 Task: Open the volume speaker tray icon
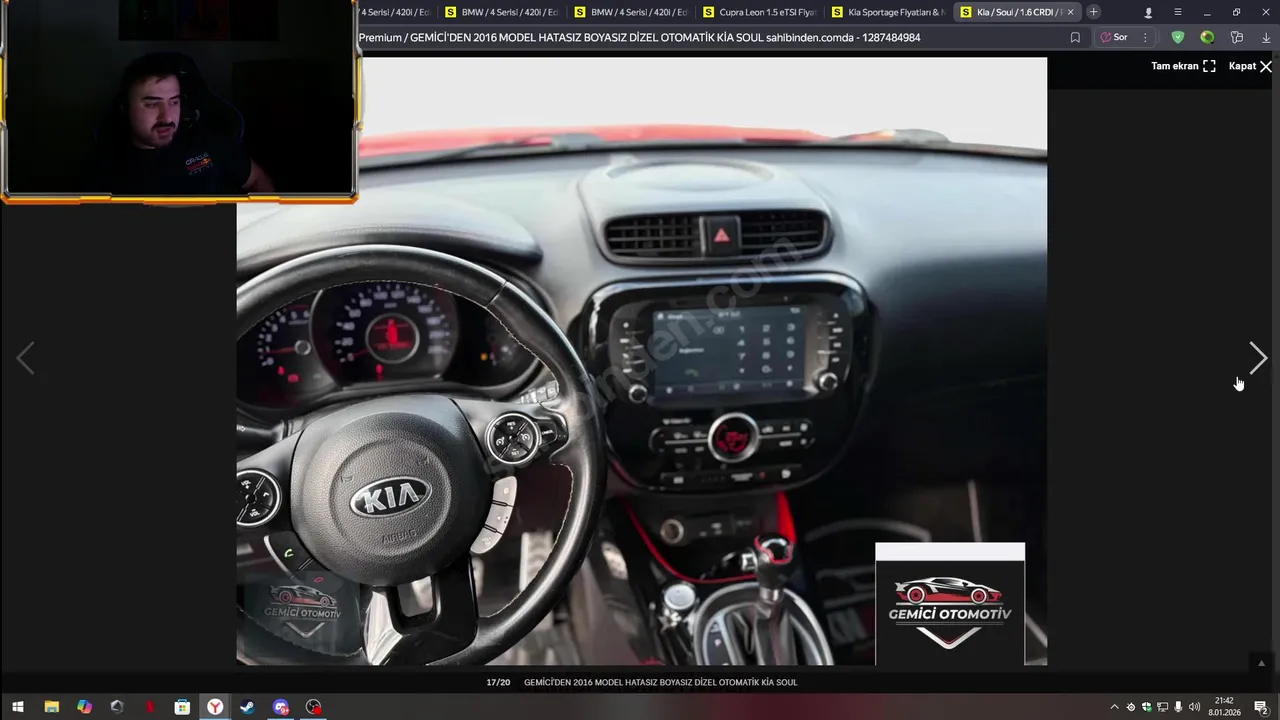point(1194,707)
